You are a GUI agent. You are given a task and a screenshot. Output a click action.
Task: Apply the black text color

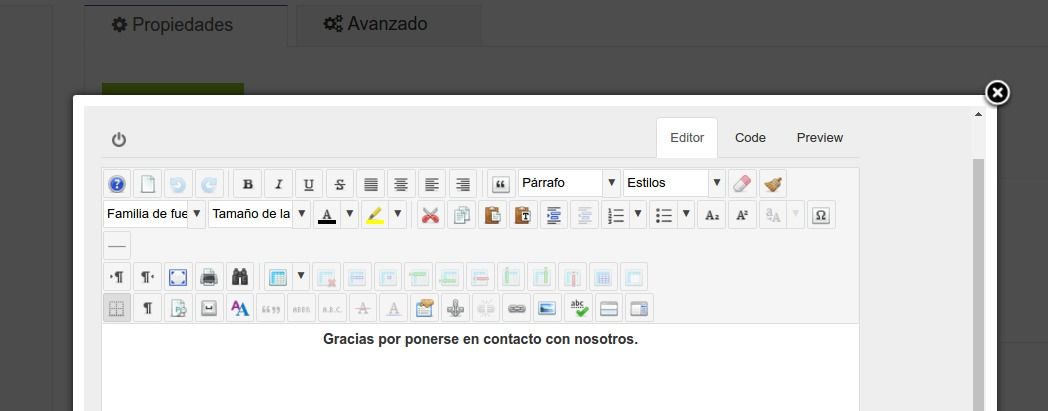click(x=327, y=215)
